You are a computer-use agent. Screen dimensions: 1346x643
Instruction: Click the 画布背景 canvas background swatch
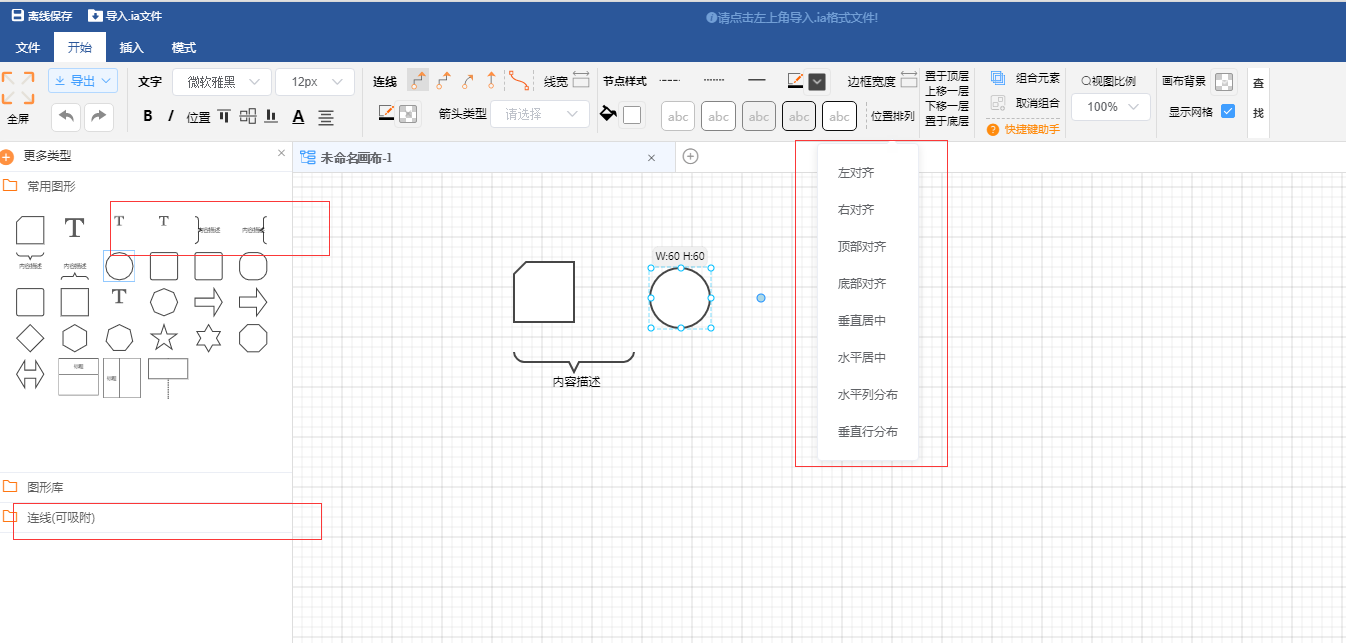click(x=1224, y=81)
